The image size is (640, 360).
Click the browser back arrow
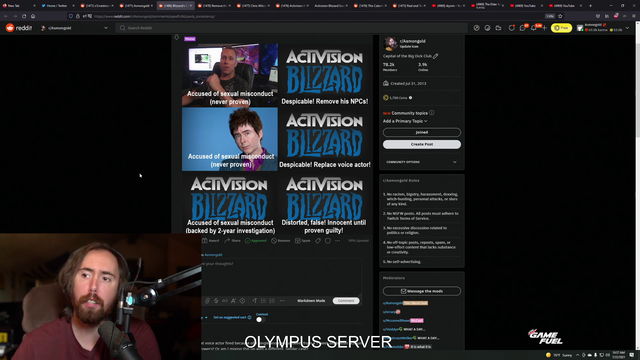tap(6, 16)
